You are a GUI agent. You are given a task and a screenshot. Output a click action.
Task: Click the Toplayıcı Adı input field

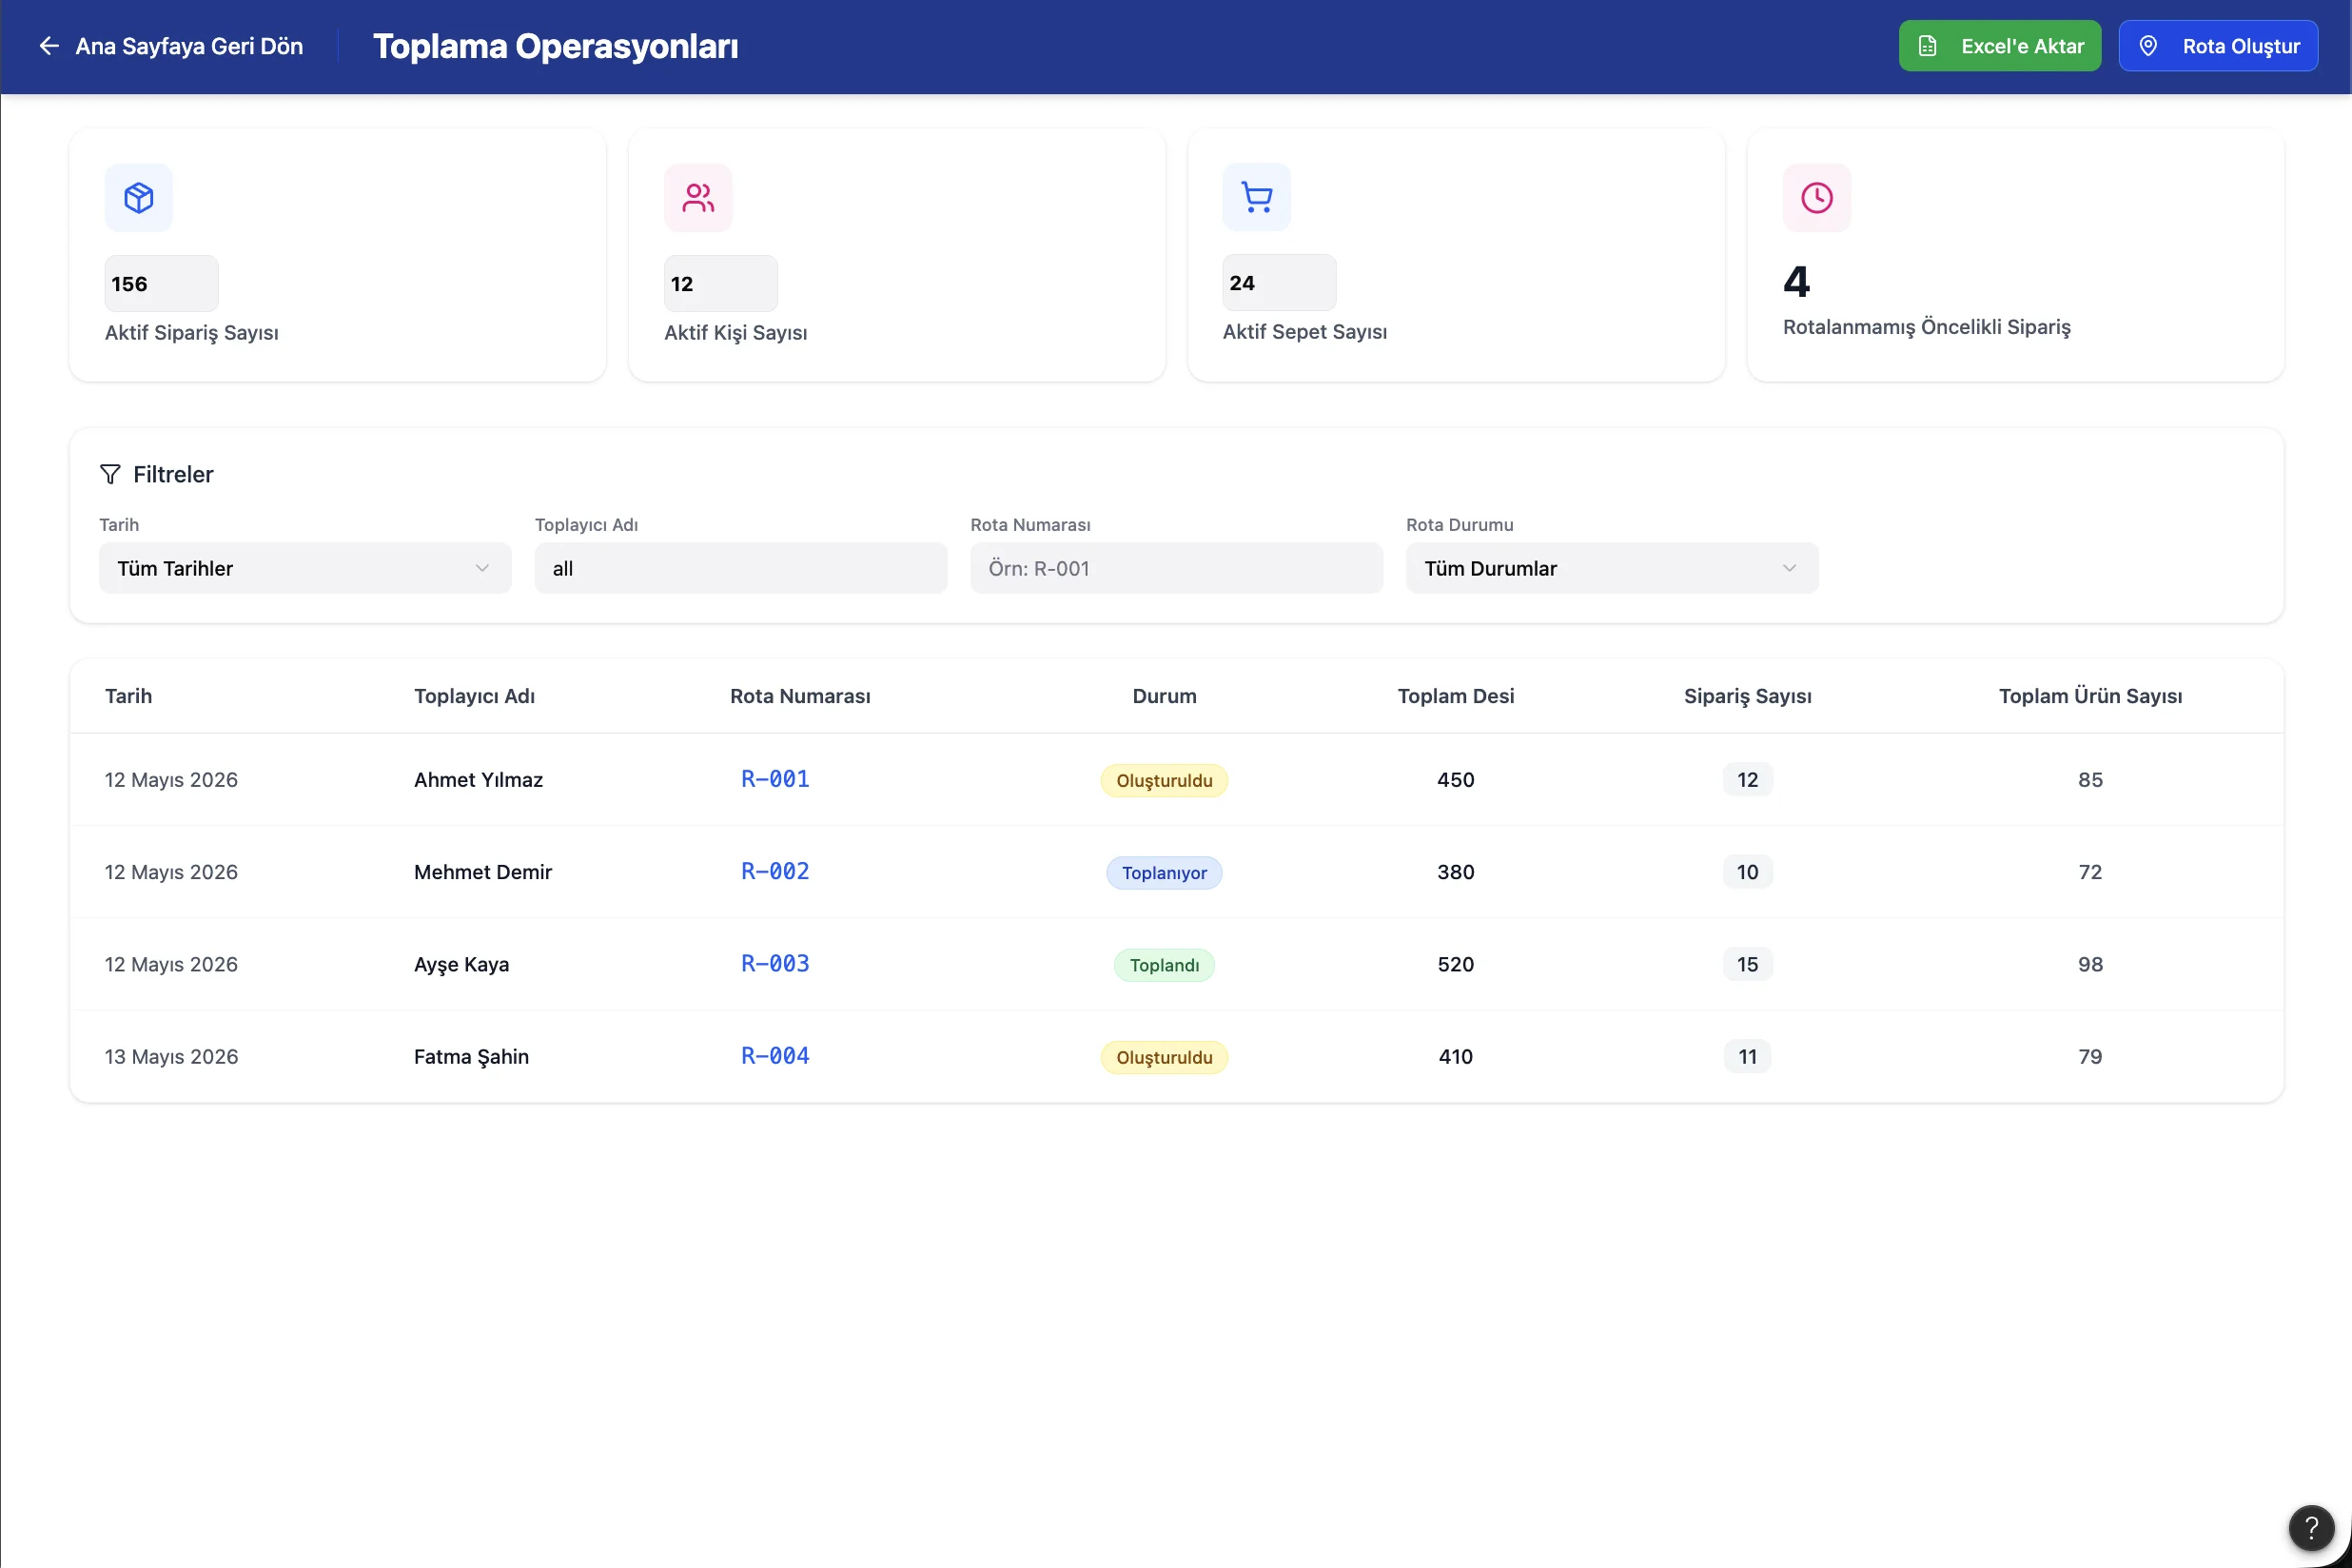741,568
